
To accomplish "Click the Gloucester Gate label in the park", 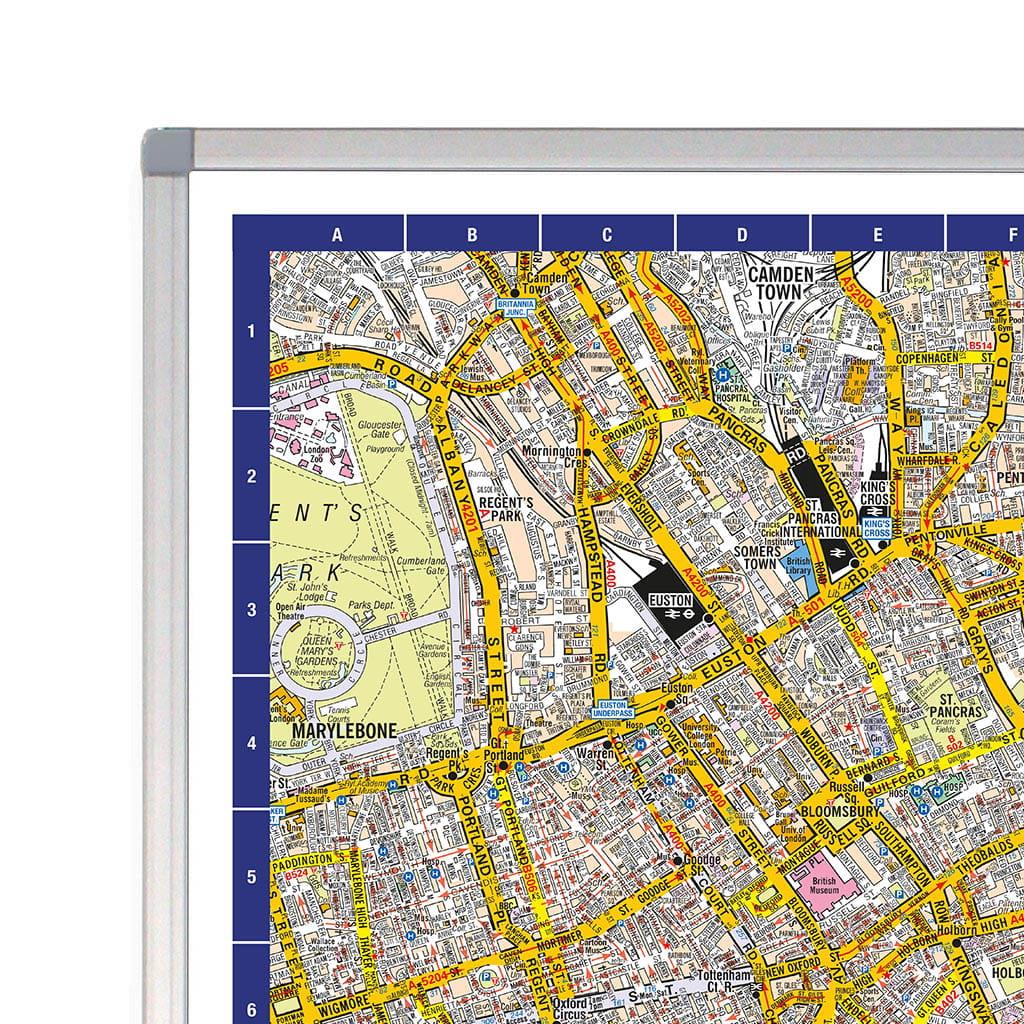I will [x=380, y=429].
